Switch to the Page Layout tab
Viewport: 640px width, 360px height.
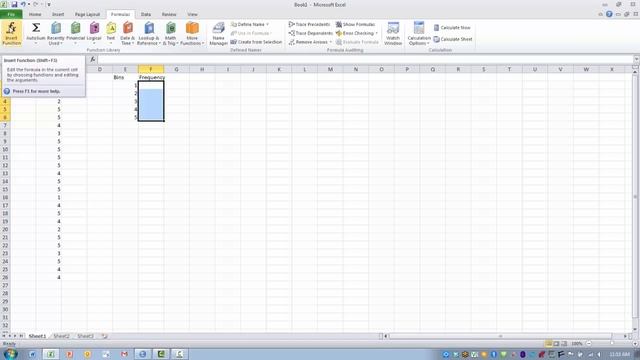pos(87,14)
